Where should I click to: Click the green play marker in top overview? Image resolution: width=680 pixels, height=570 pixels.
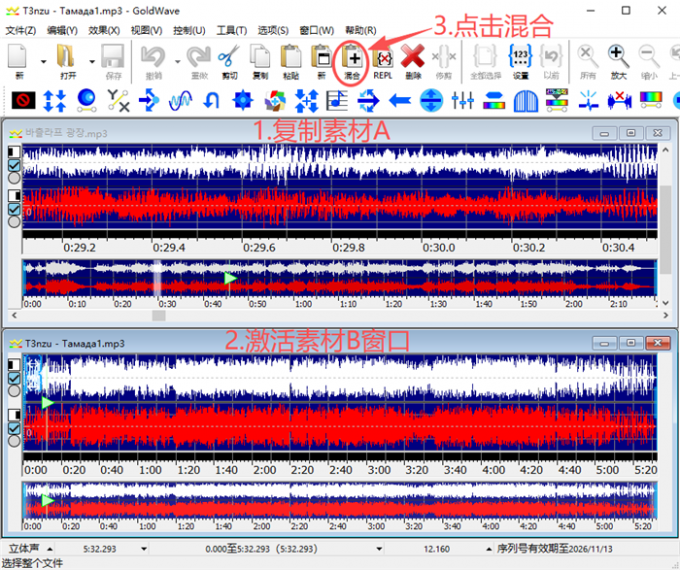[x=231, y=278]
